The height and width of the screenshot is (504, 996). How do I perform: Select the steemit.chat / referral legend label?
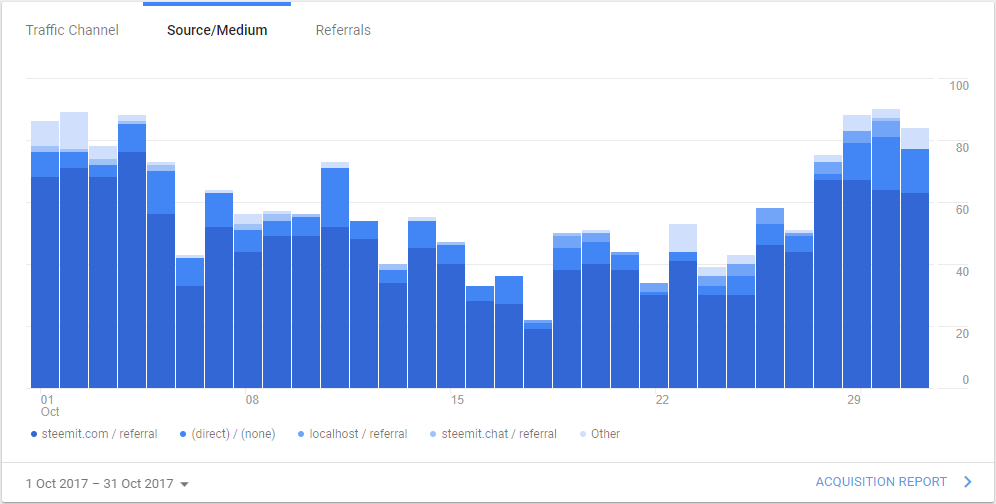pos(499,434)
